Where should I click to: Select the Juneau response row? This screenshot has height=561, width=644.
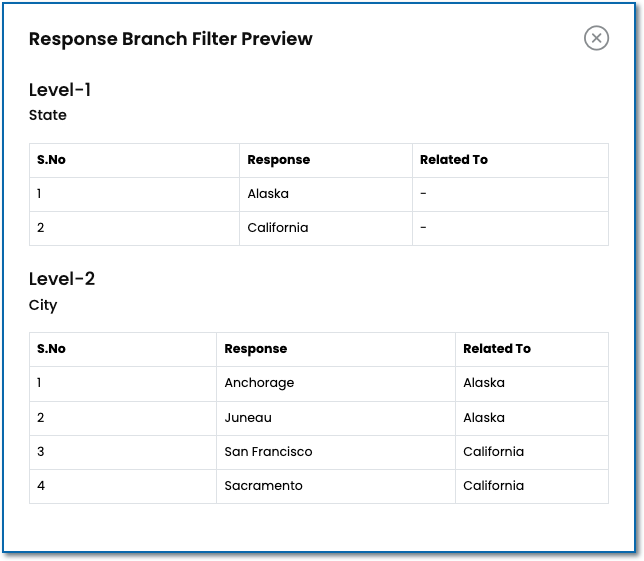click(248, 418)
